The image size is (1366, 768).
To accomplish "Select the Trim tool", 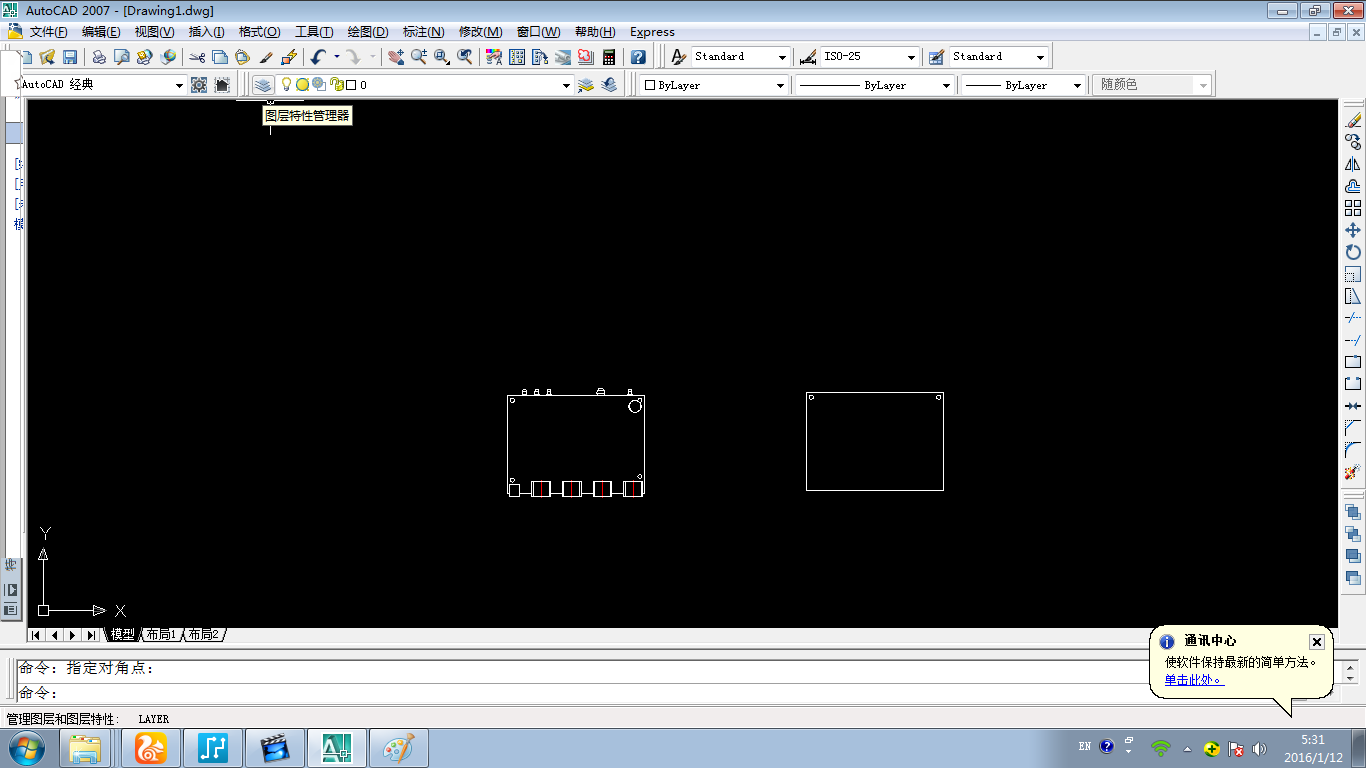I will pos(1353,318).
